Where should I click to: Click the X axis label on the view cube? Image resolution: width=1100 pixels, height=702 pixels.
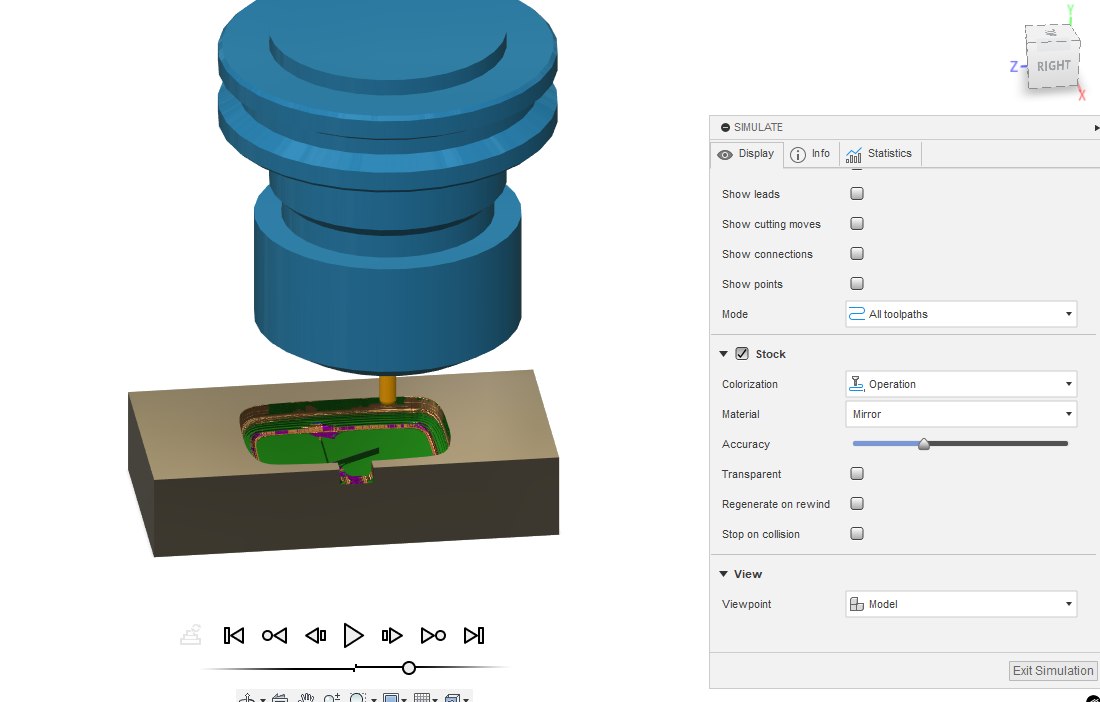[x=1082, y=94]
